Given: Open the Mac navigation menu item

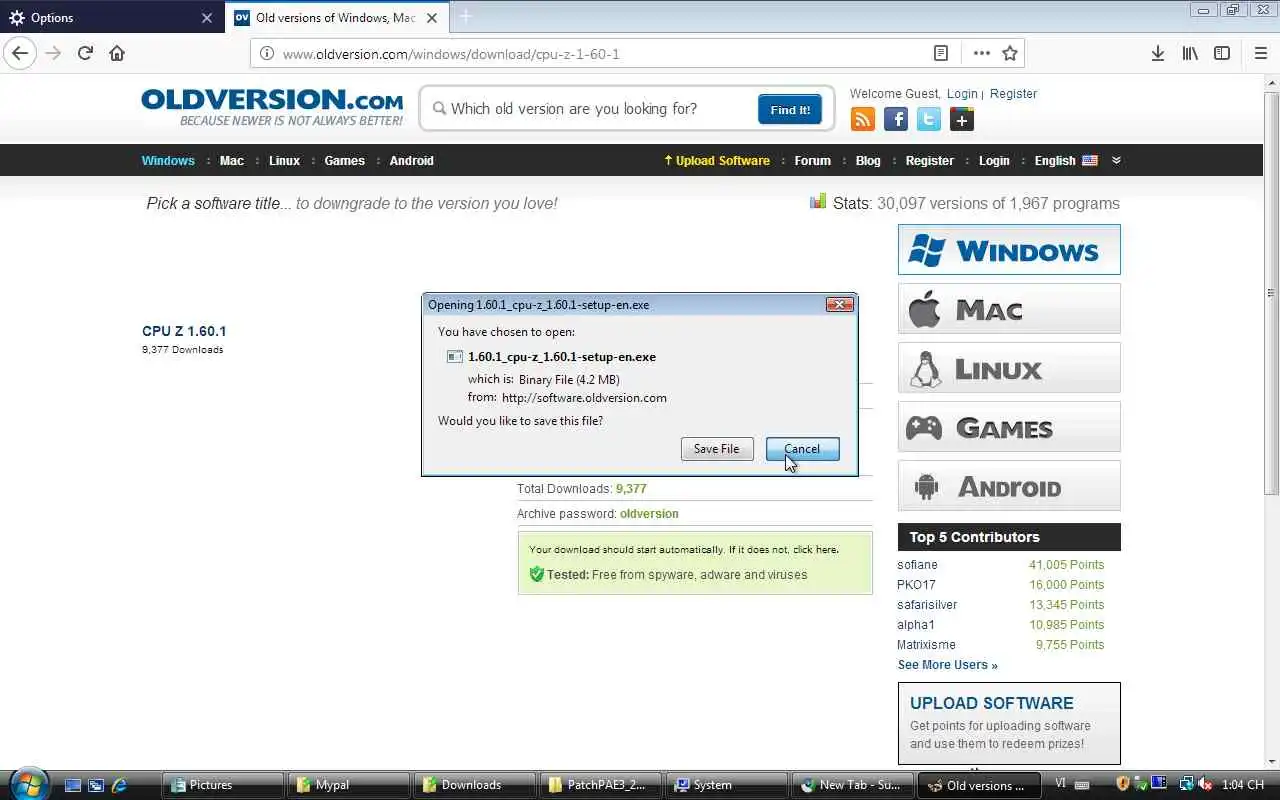Looking at the screenshot, I should coord(232,160).
